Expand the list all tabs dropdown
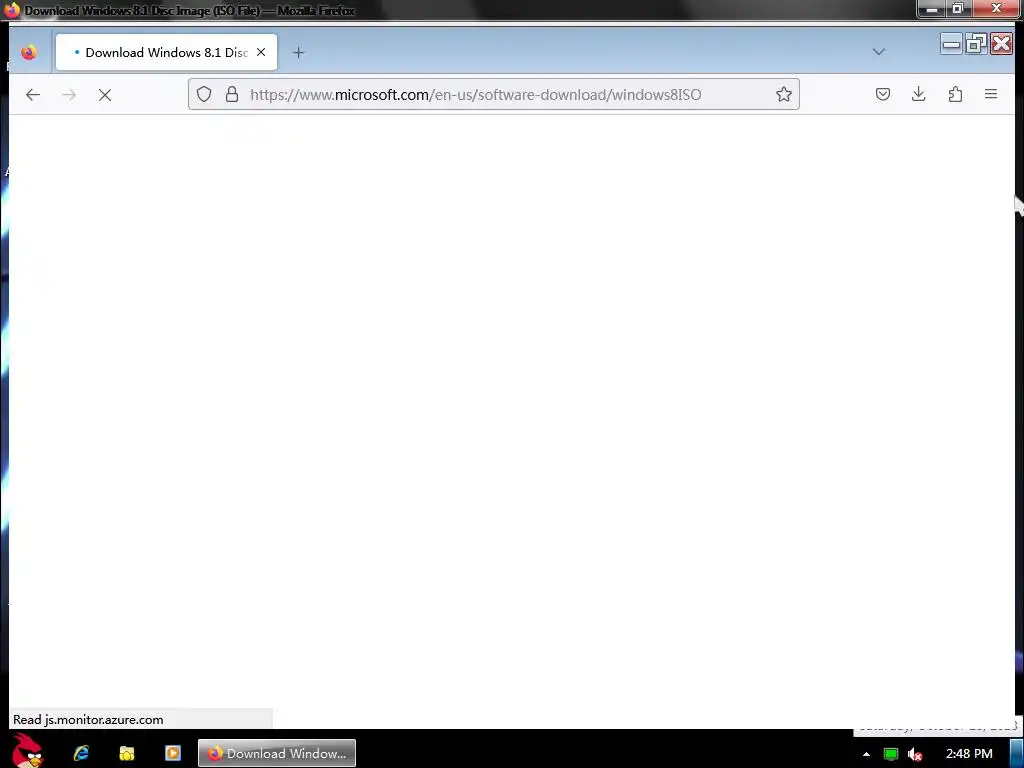The height and width of the screenshot is (768, 1024). pyautogui.click(x=878, y=52)
